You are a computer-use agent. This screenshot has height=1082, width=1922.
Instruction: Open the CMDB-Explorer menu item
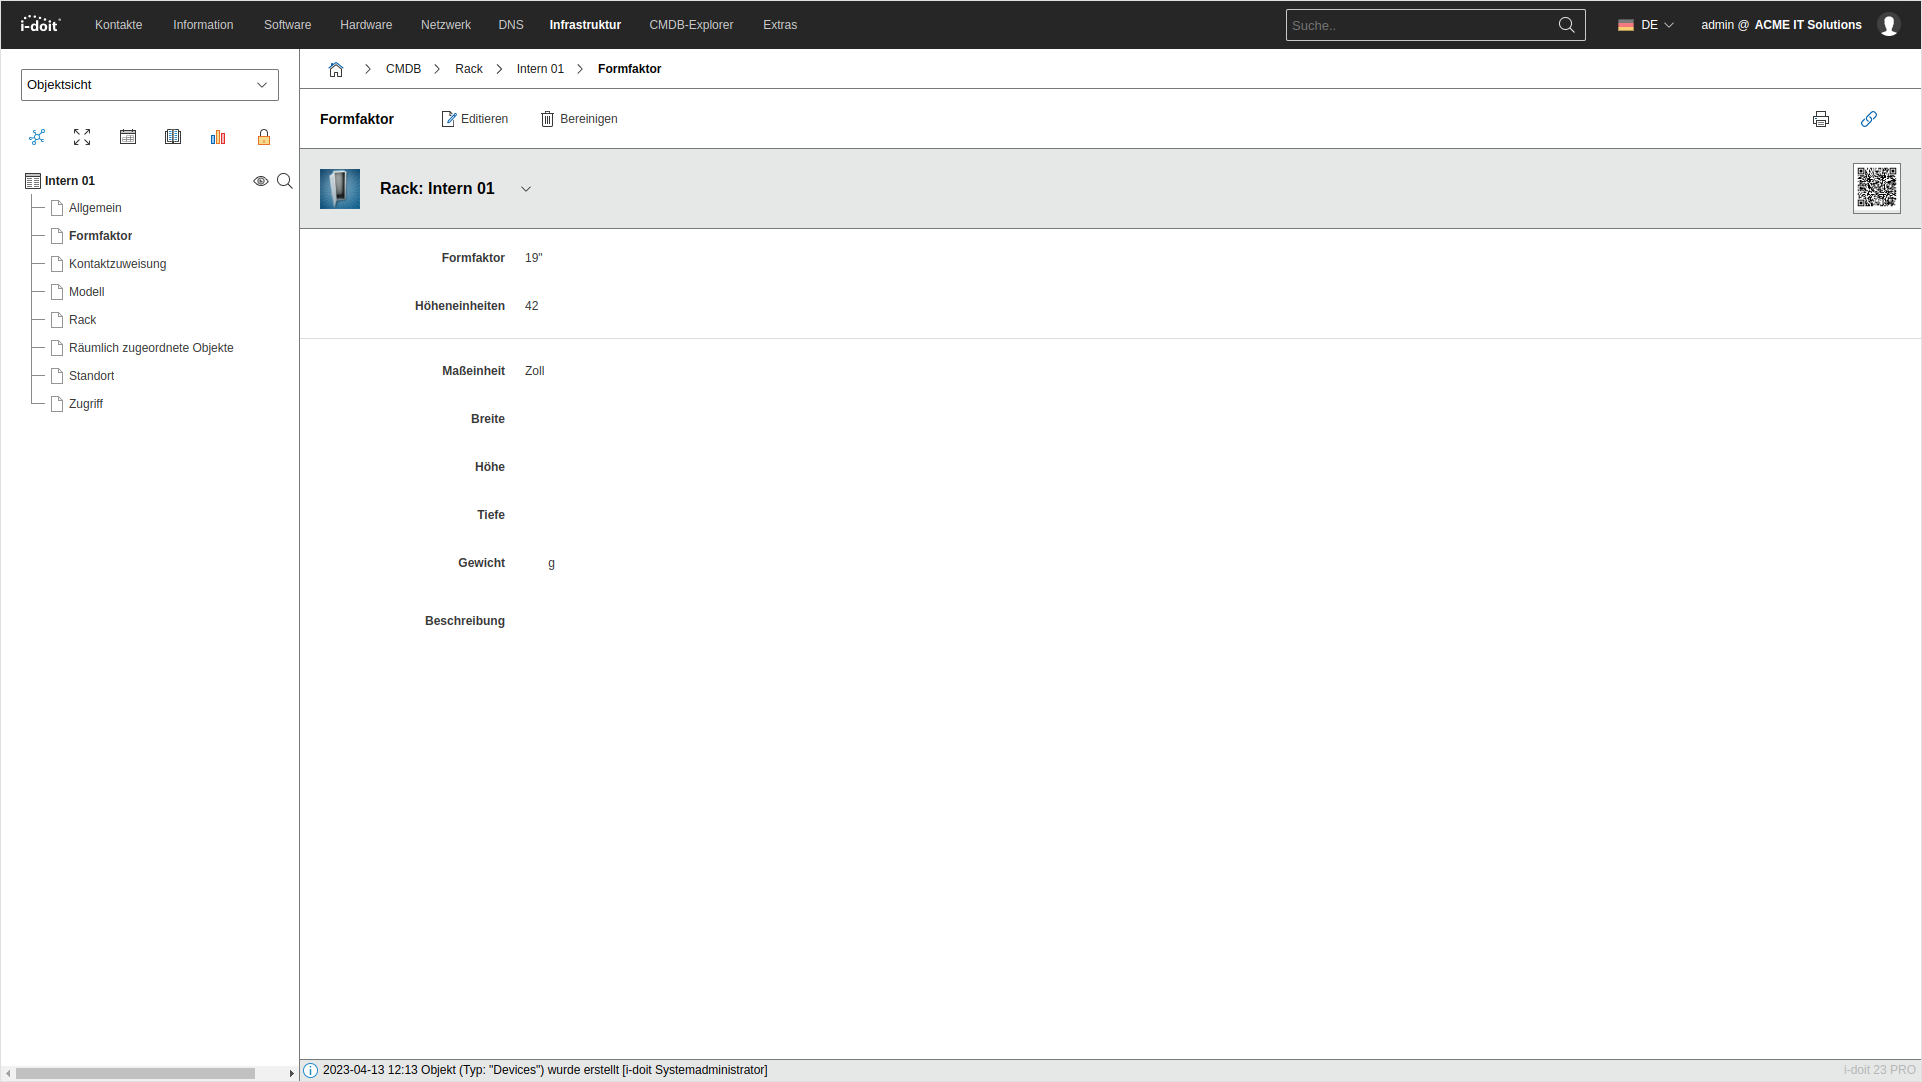(x=691, y=25)
